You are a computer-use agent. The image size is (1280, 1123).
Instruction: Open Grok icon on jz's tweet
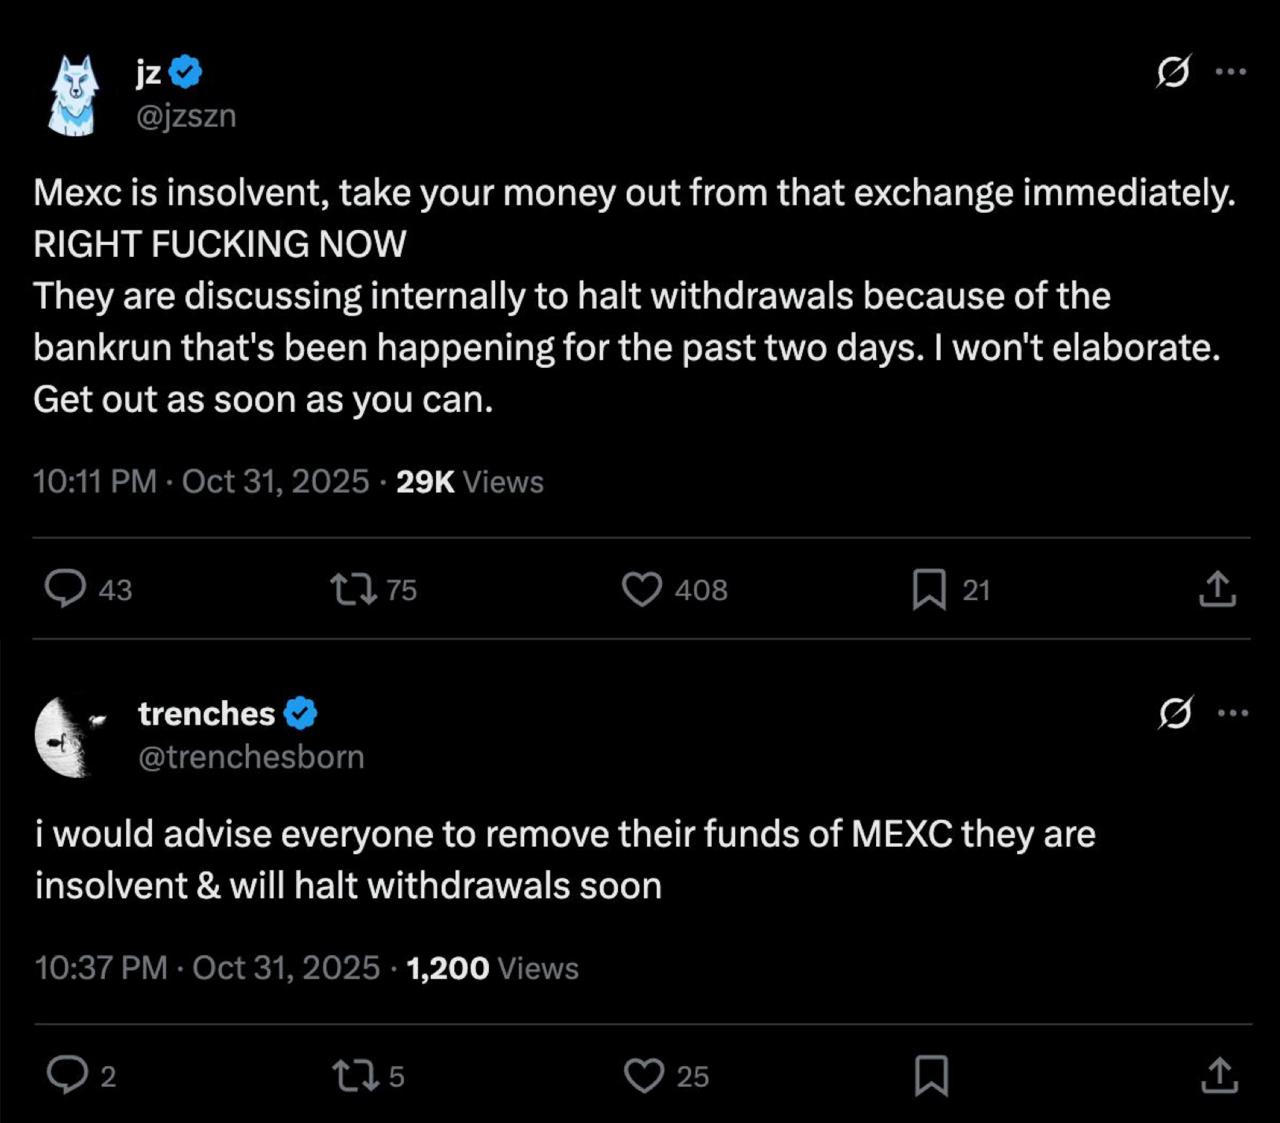[1173, 72]
